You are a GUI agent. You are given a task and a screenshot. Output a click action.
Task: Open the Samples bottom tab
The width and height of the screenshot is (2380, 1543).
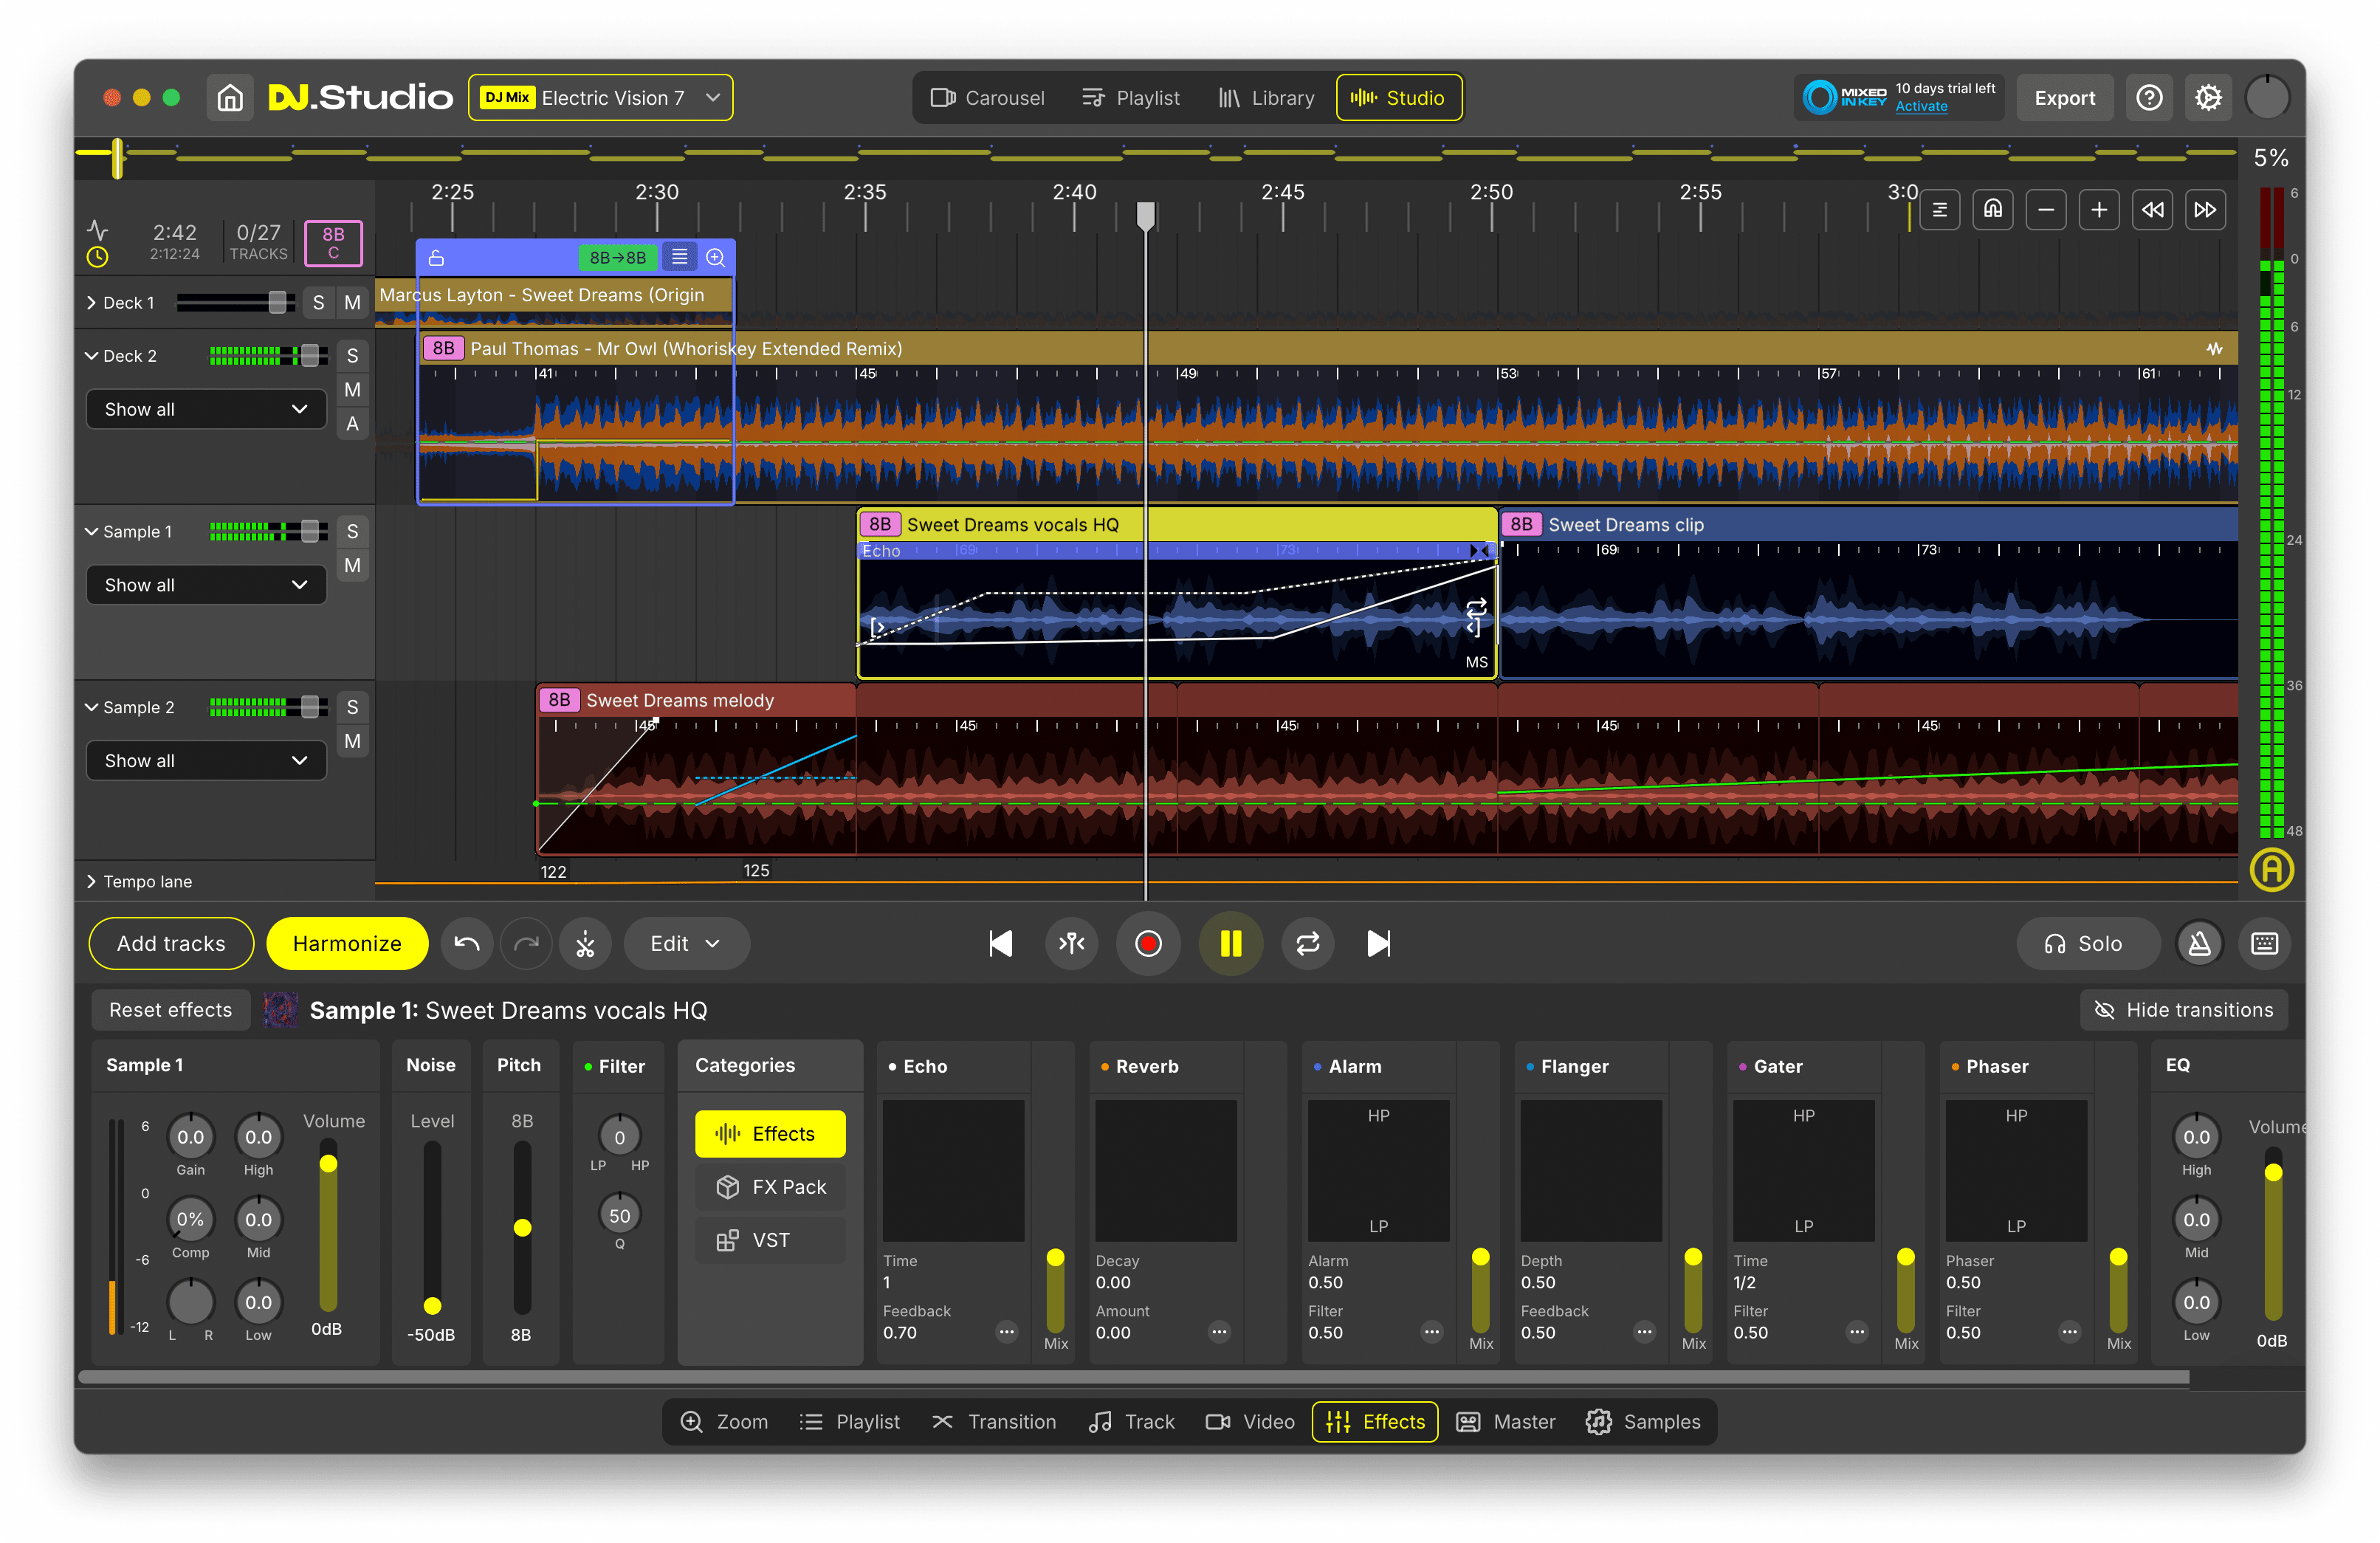coord(1642,1421)
